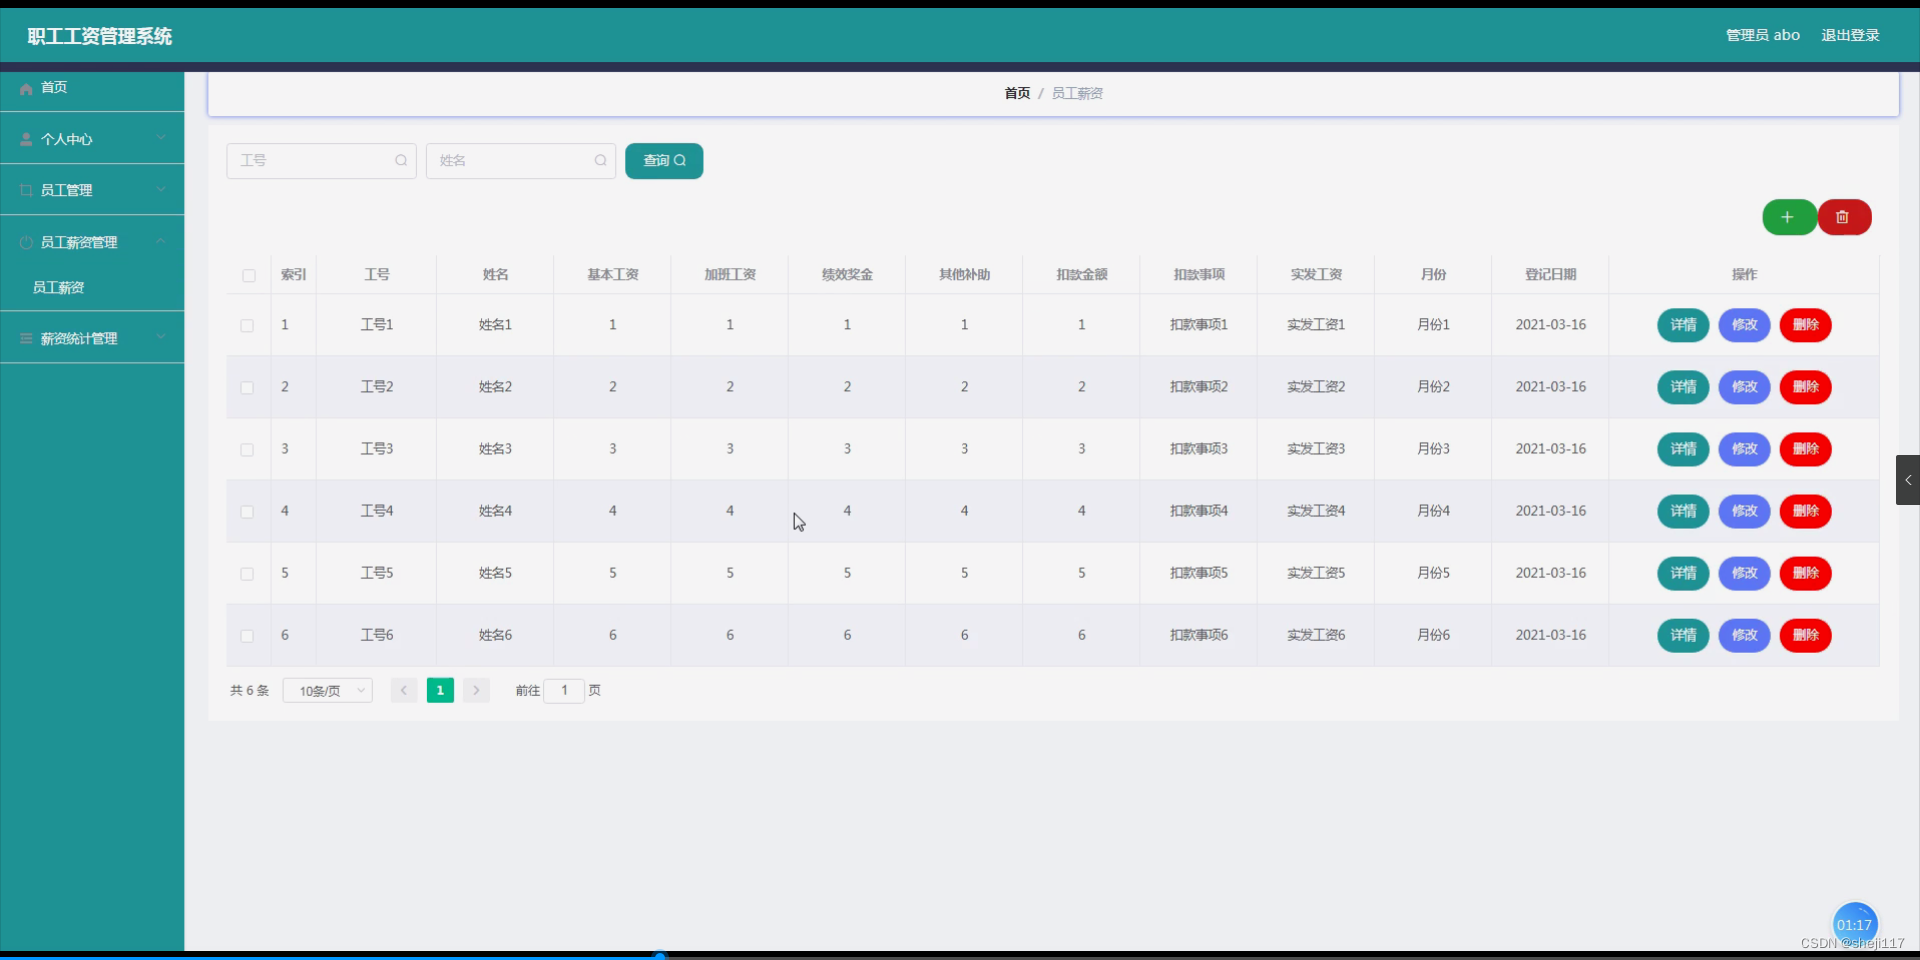Click the list icon beside 薪资统计管理

click(26, 338)
